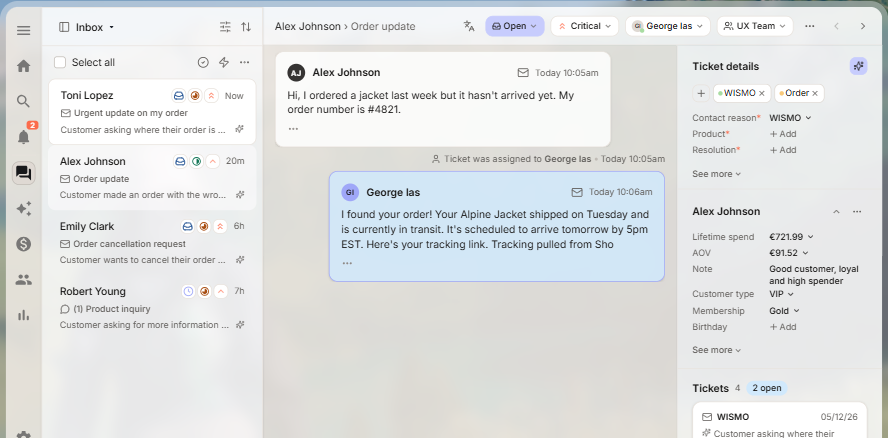Open the AOV value dropdown
Viewport: 888px width, 438px height.
[x=789, y=253]
